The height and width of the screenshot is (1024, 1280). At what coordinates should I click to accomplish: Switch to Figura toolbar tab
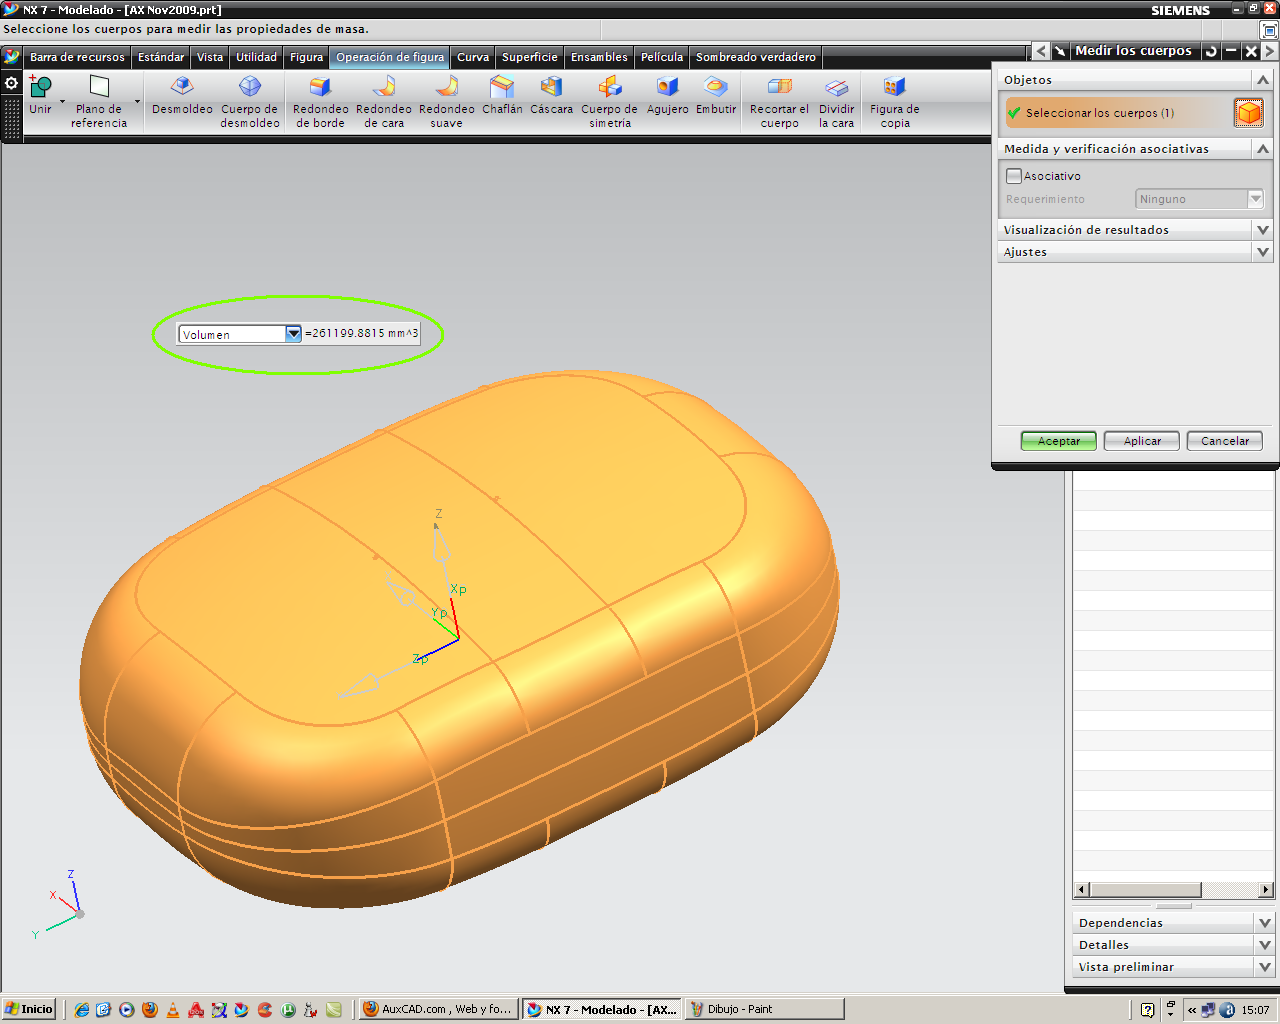tap(306, 57)
